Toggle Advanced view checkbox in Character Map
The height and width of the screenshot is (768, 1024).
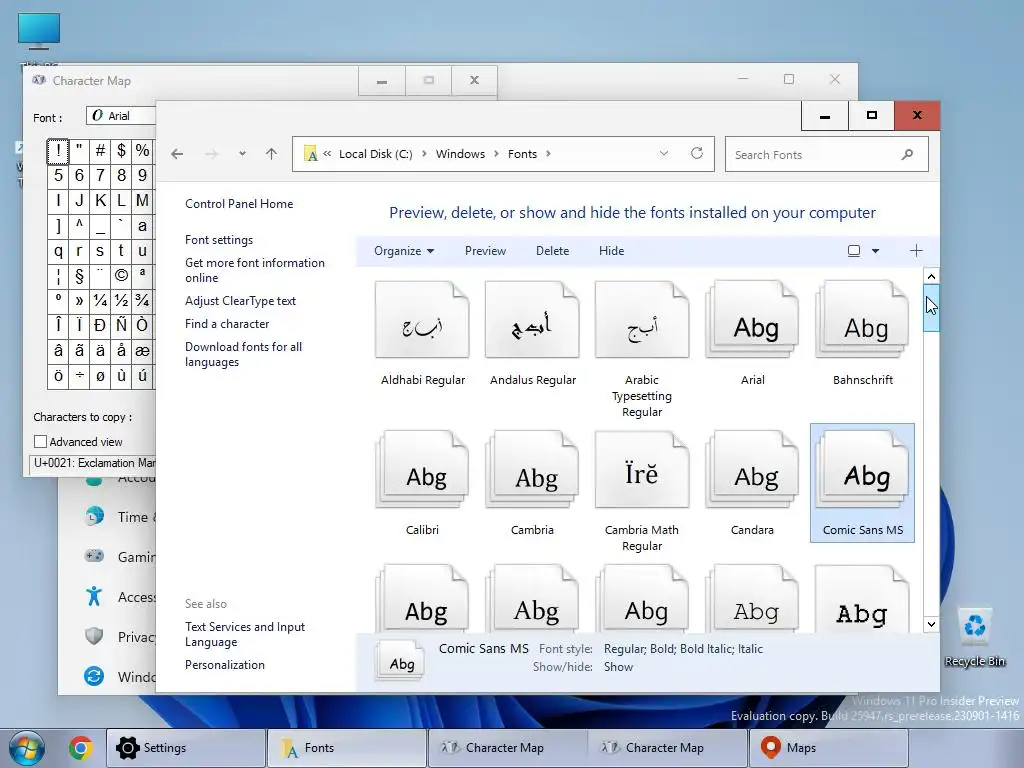tap(40, 442)
